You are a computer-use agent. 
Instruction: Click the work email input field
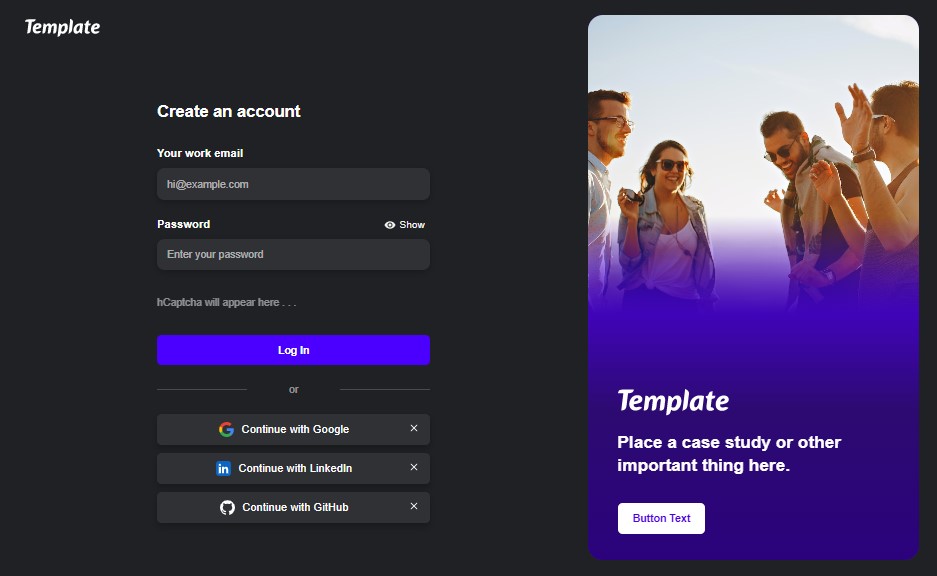292,184
